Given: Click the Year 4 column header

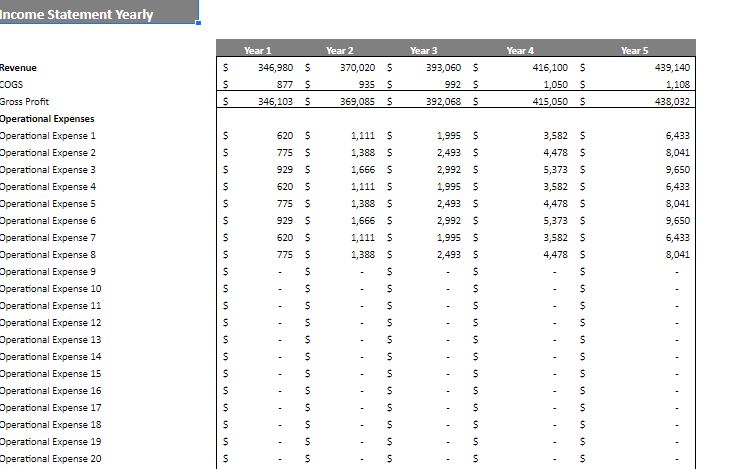Looking at the screenshot, I should pyautogui.click(x=520, y=50).
